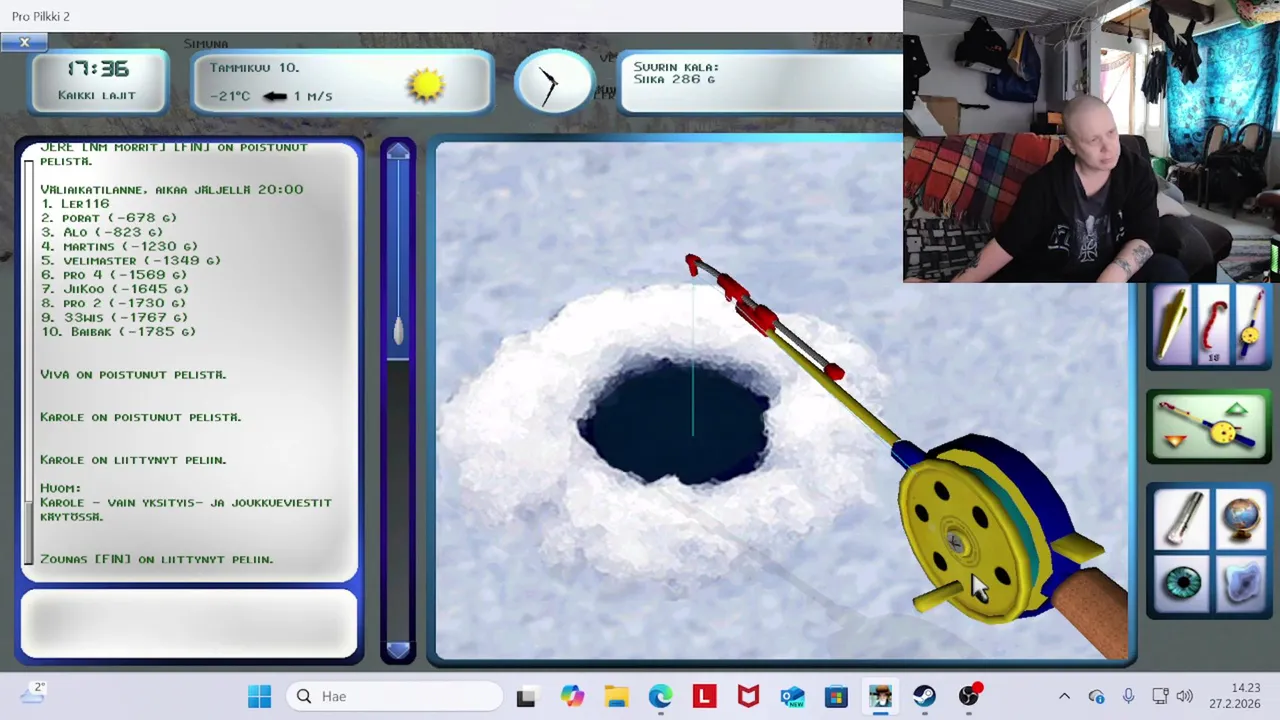Open Outlook from taskbar
The height and width of the screenshot is (720, 1280).
point(792,696)
